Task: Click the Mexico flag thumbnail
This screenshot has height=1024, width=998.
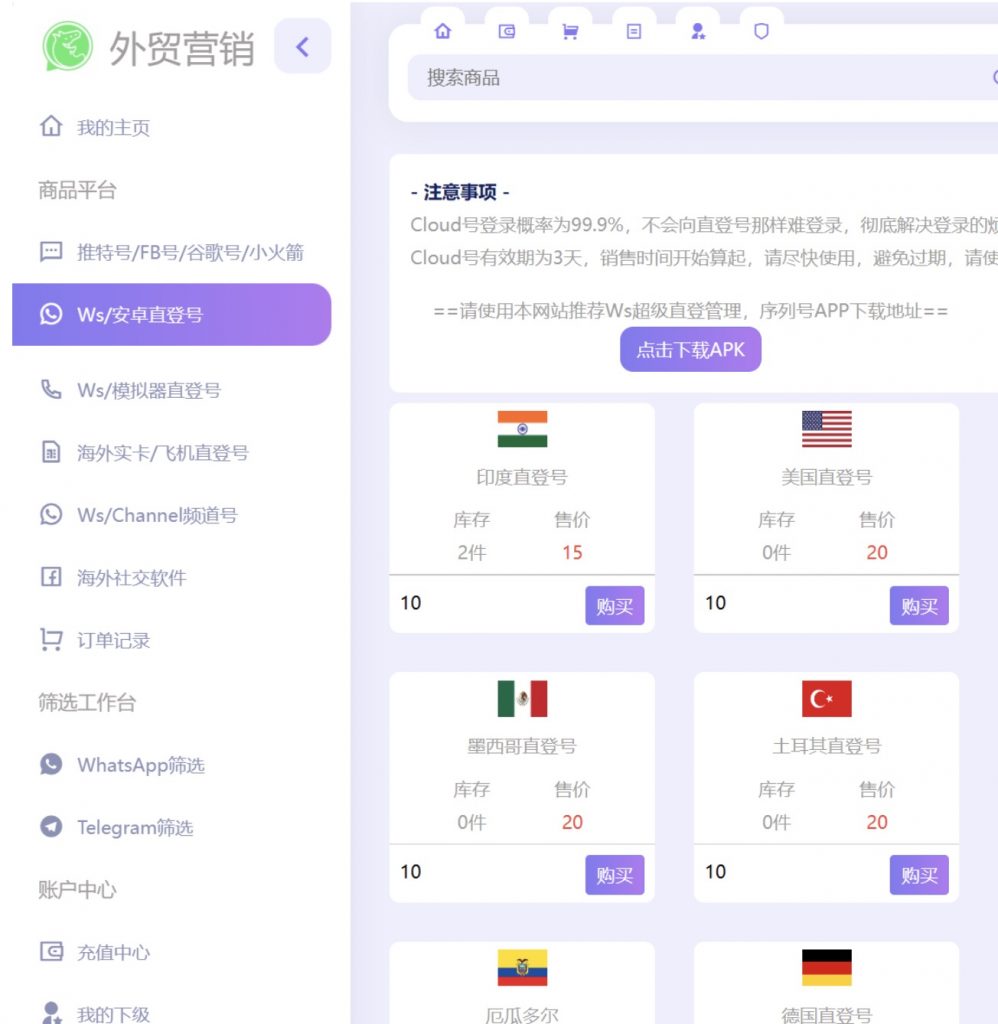Action: tap(522, 699)
